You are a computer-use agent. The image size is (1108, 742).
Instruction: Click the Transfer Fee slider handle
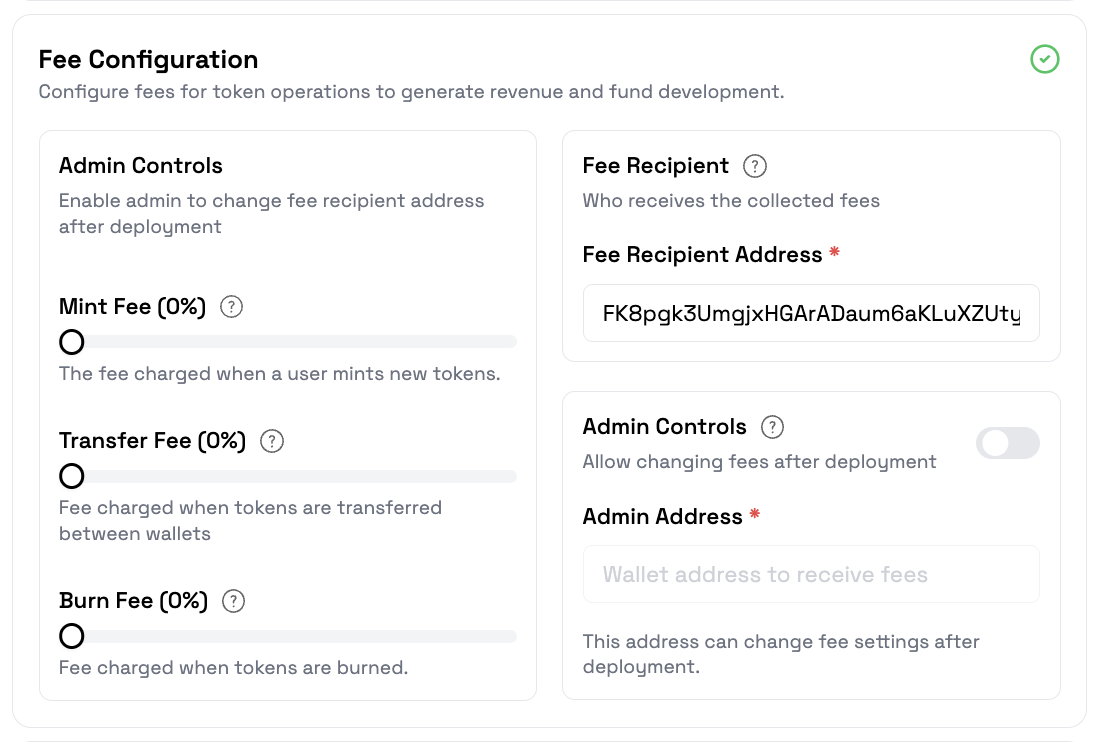(x=71, y=476)
